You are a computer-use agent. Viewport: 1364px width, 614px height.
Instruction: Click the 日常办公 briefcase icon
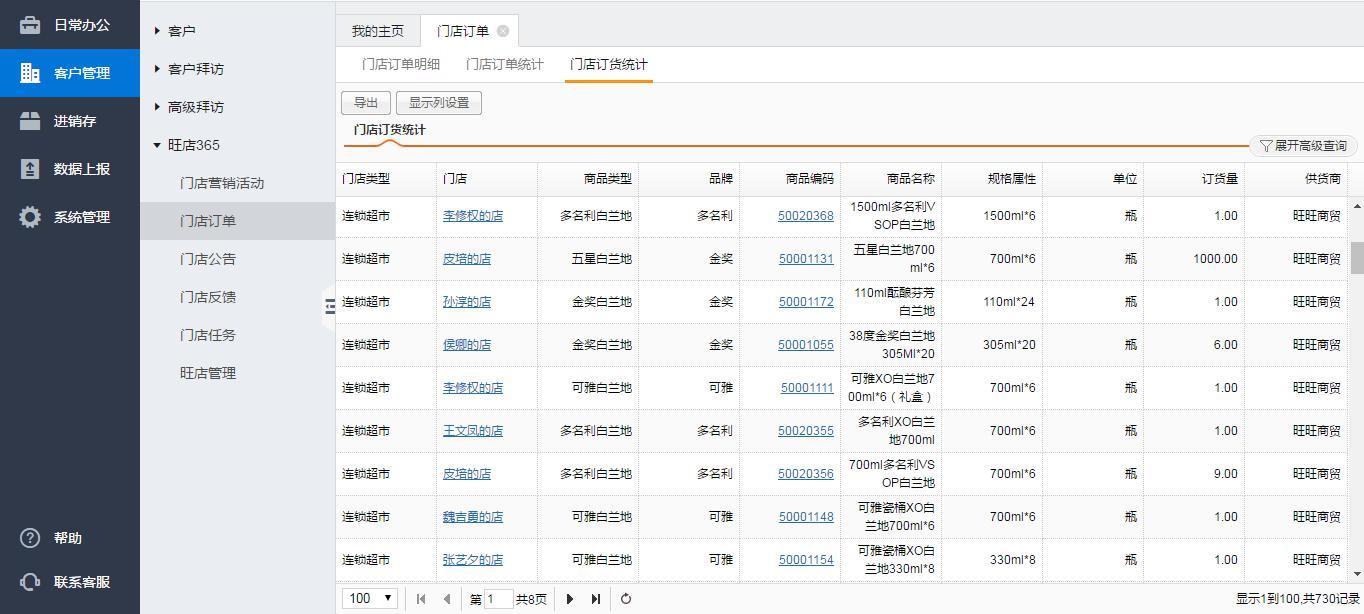(30, 25)
